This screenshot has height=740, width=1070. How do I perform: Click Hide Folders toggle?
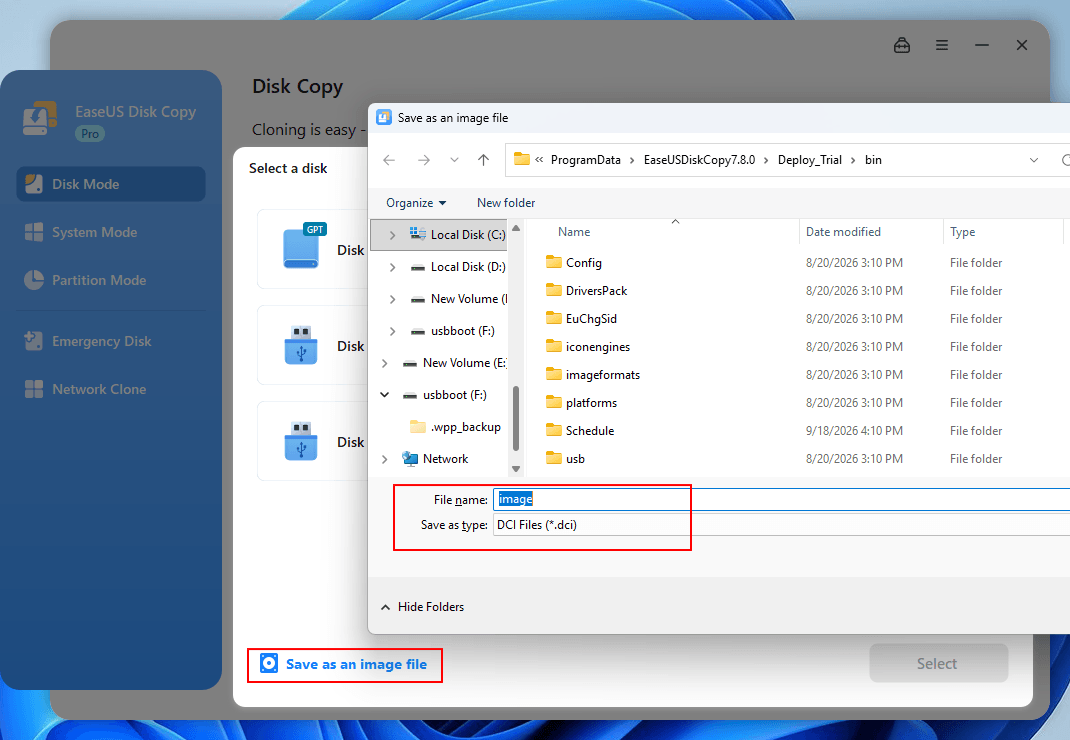click(422, 607)
